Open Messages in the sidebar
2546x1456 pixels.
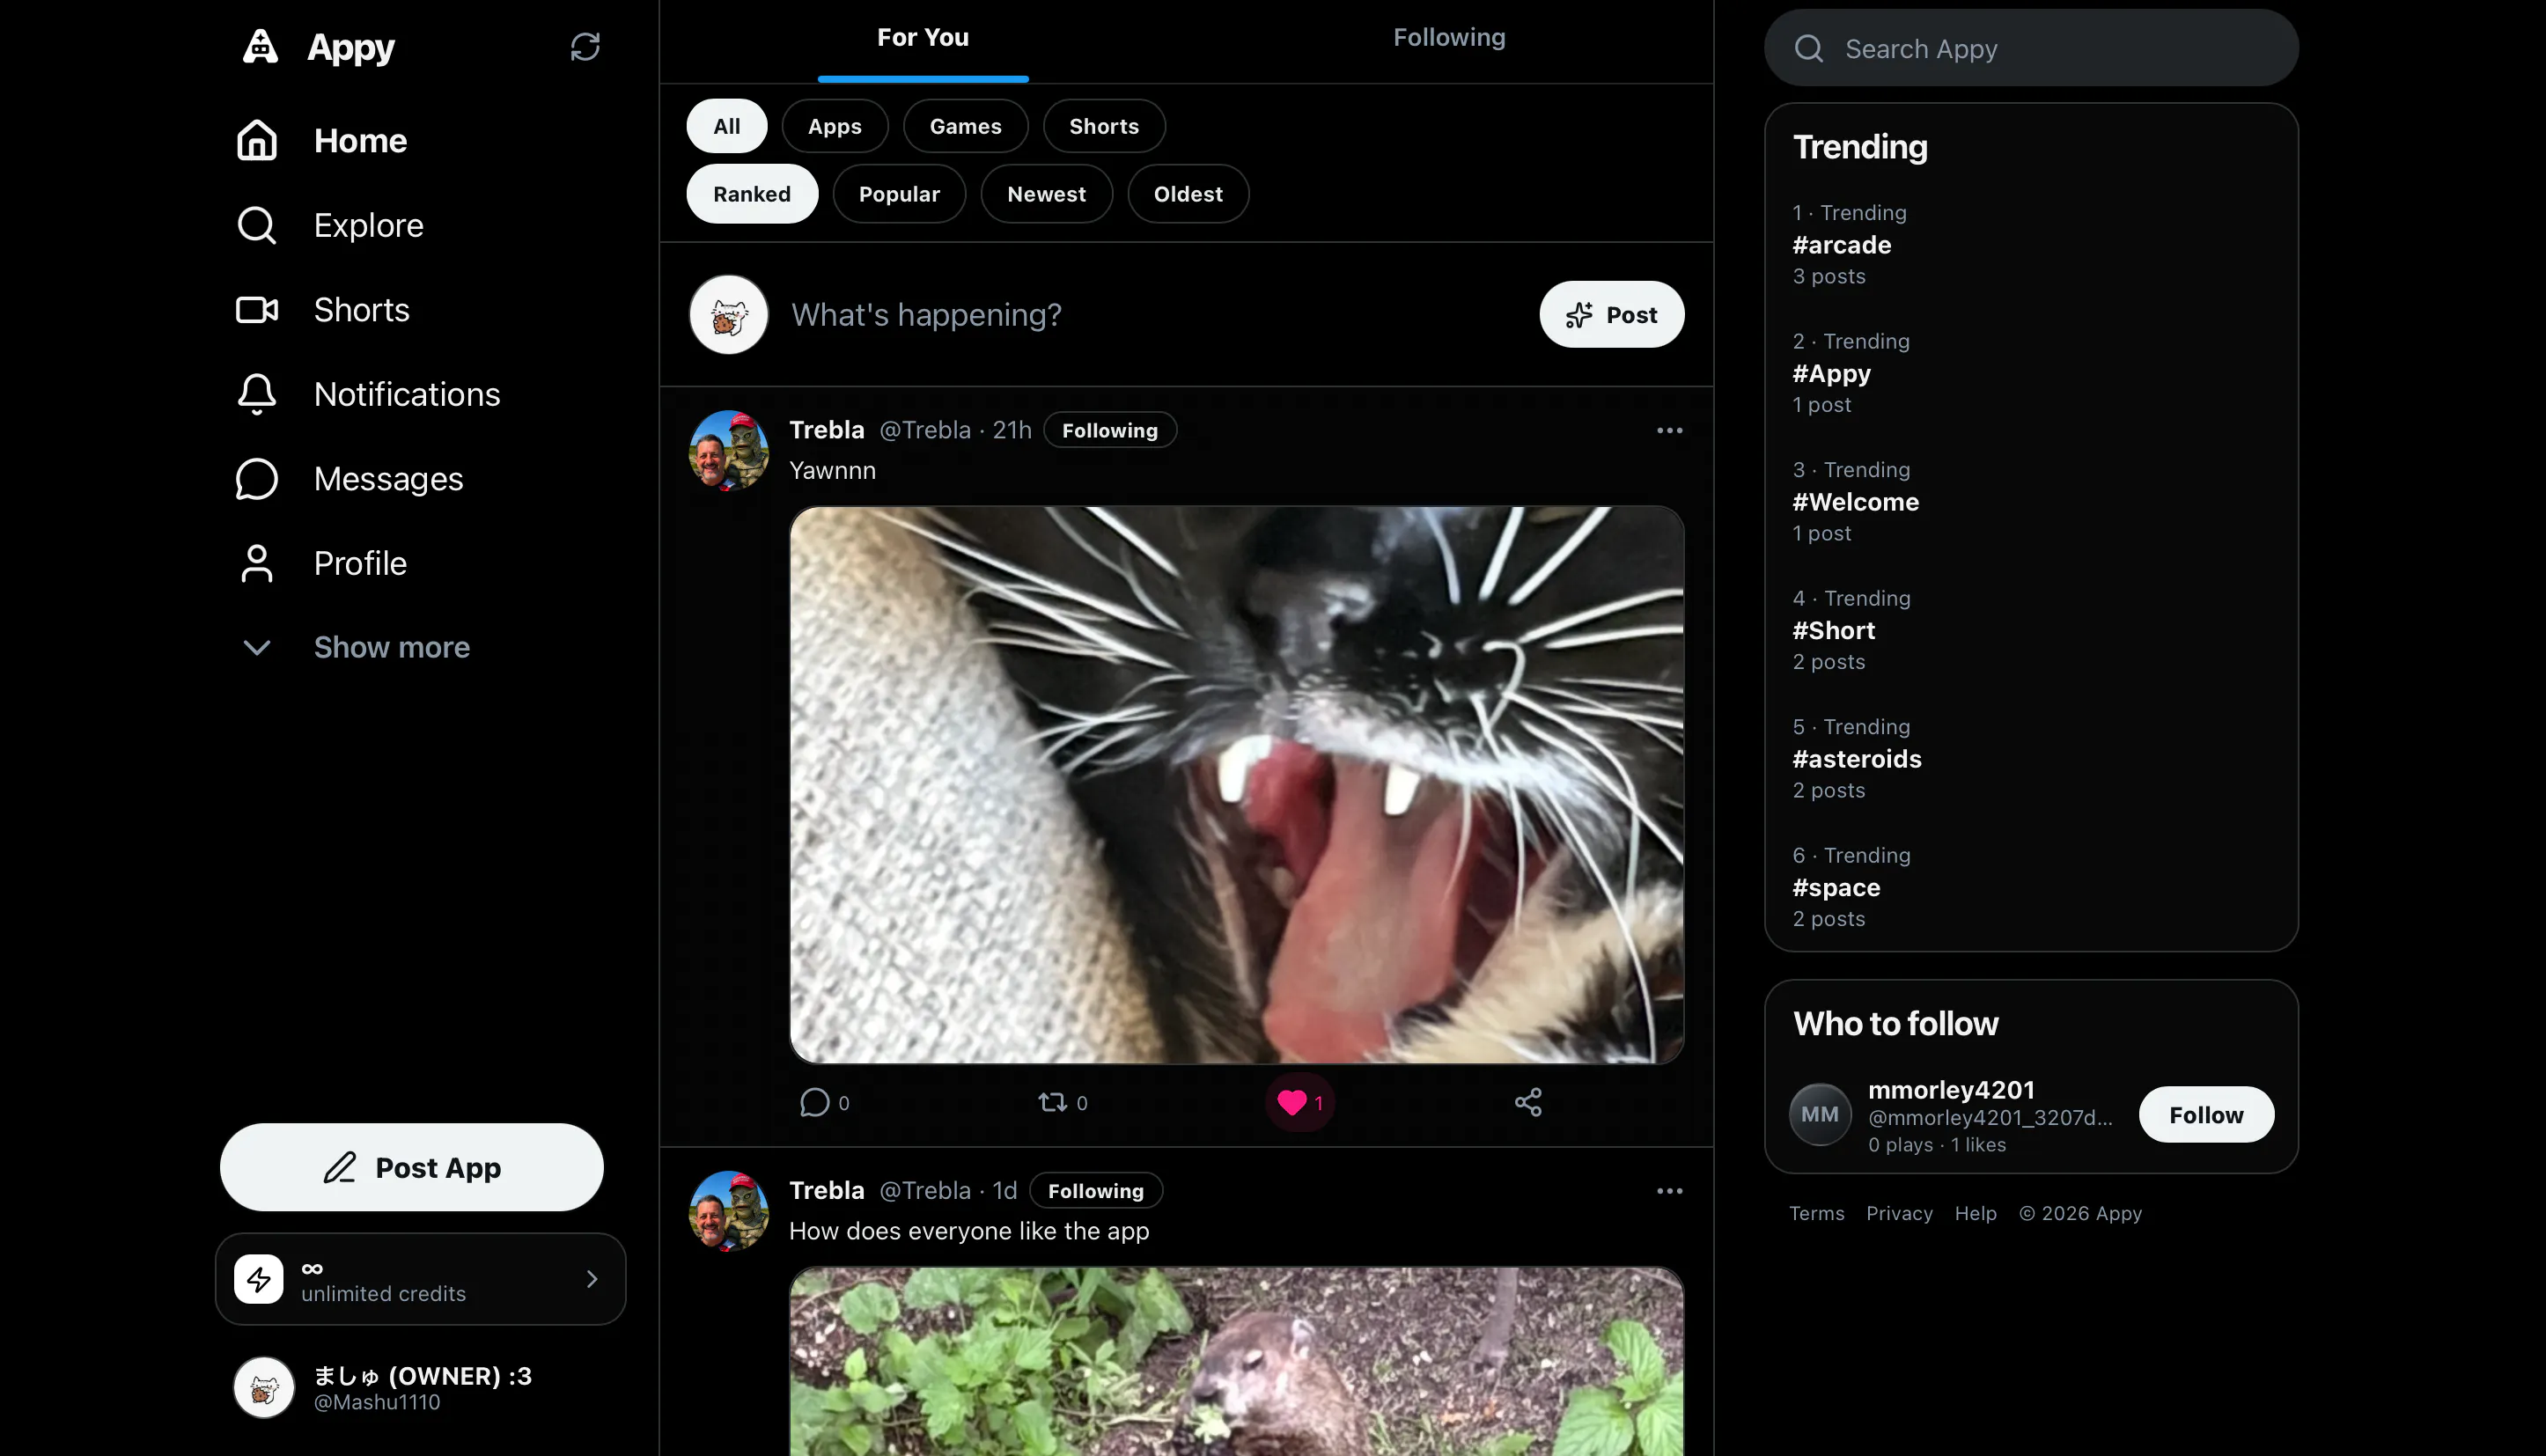350,479
